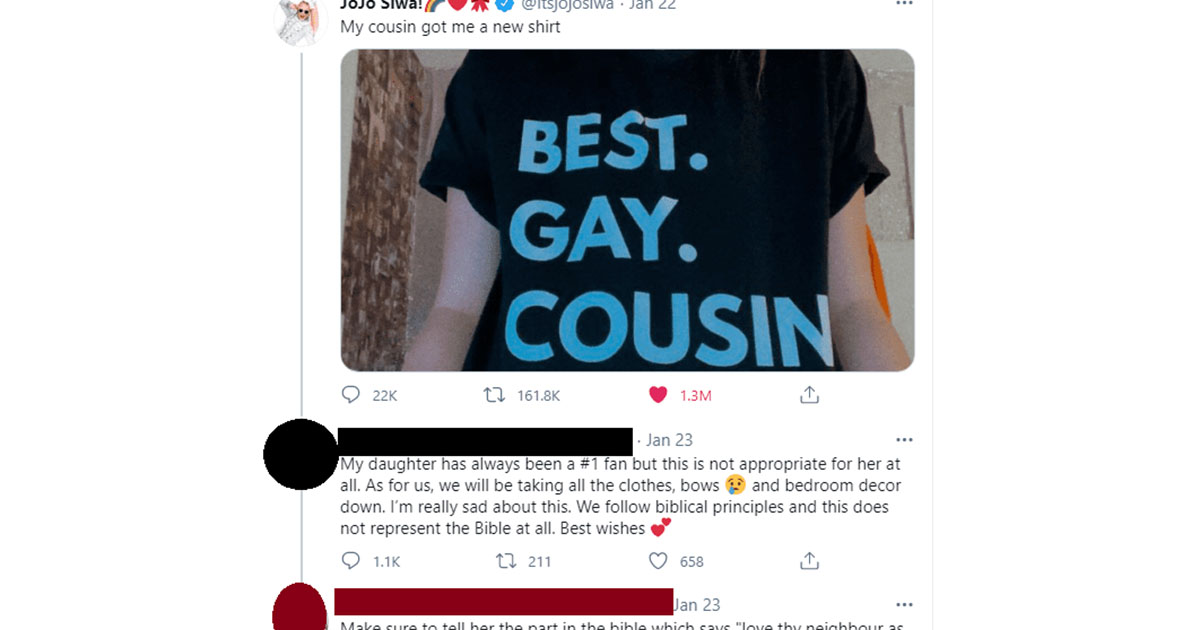The height and width of the screenshot is (630, 1200).
Task: Share the JoJo Siwa shirt tweet
Action: pos(809,395)
